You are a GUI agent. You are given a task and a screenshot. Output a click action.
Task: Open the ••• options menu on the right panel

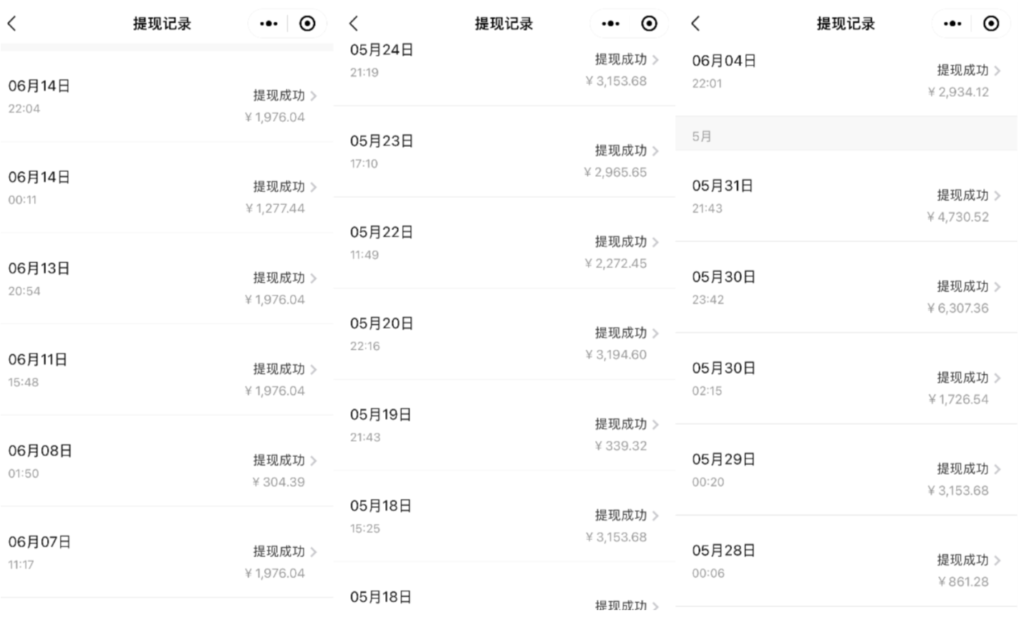[951, 23]
